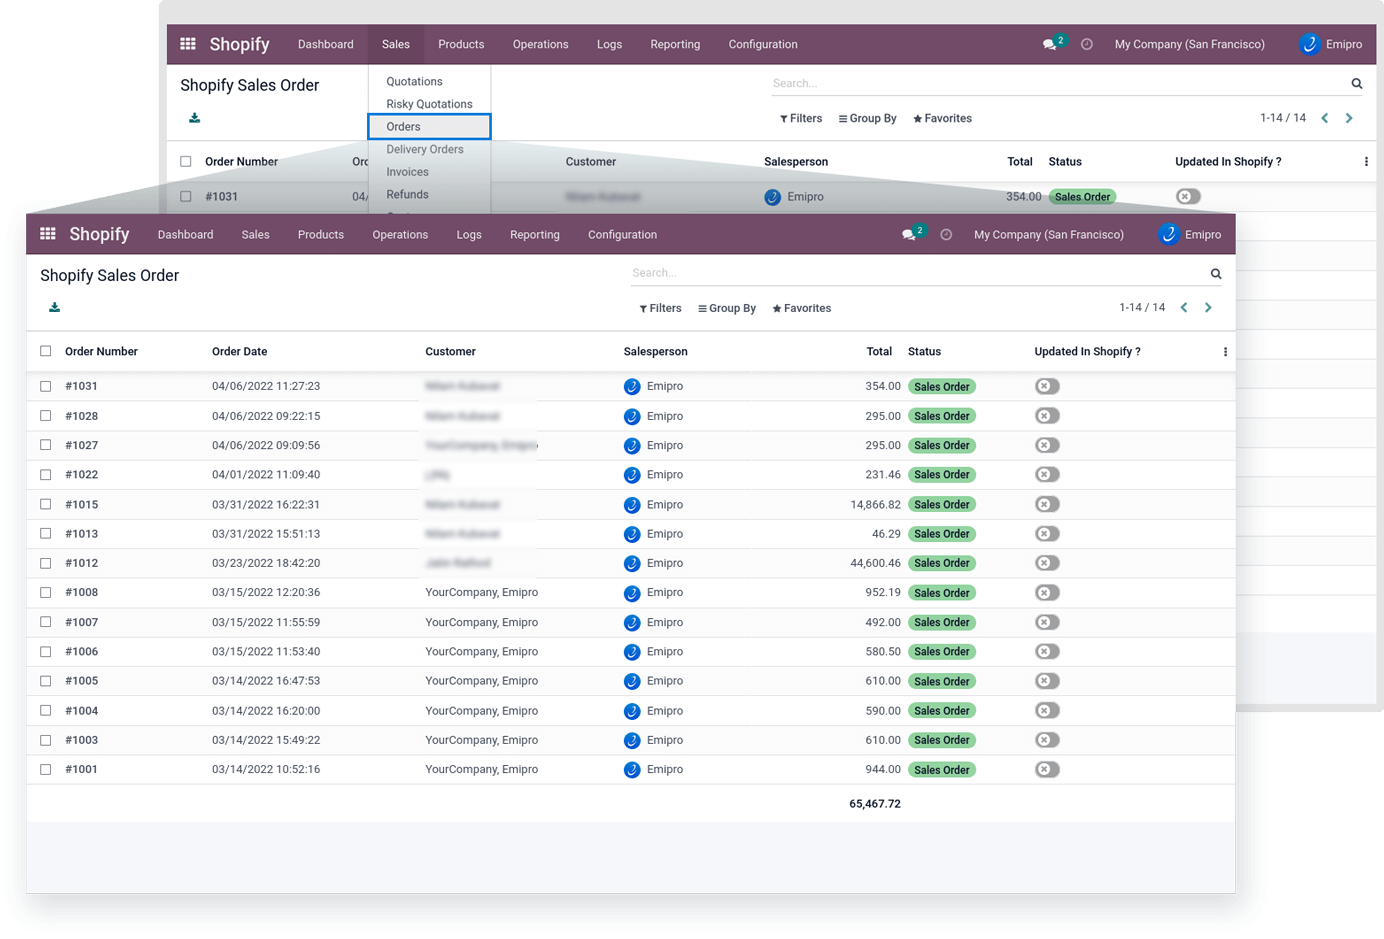Go to previous page in back window
Viewport: 1384px width, 939px height.
coord(1325,118)
